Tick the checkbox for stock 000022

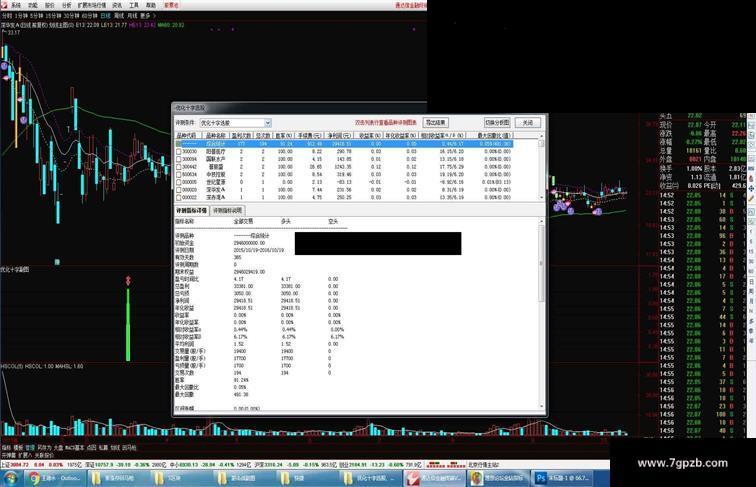(179, 197)
